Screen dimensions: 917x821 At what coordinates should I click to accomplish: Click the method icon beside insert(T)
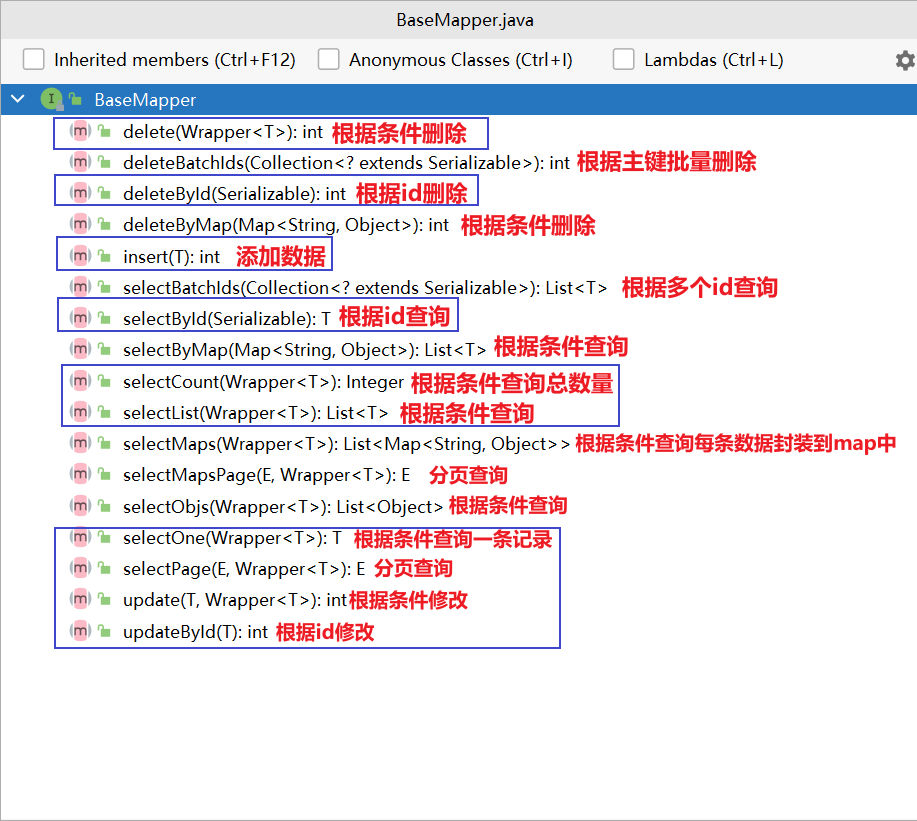pyautogui.click(x=80, y=256)
